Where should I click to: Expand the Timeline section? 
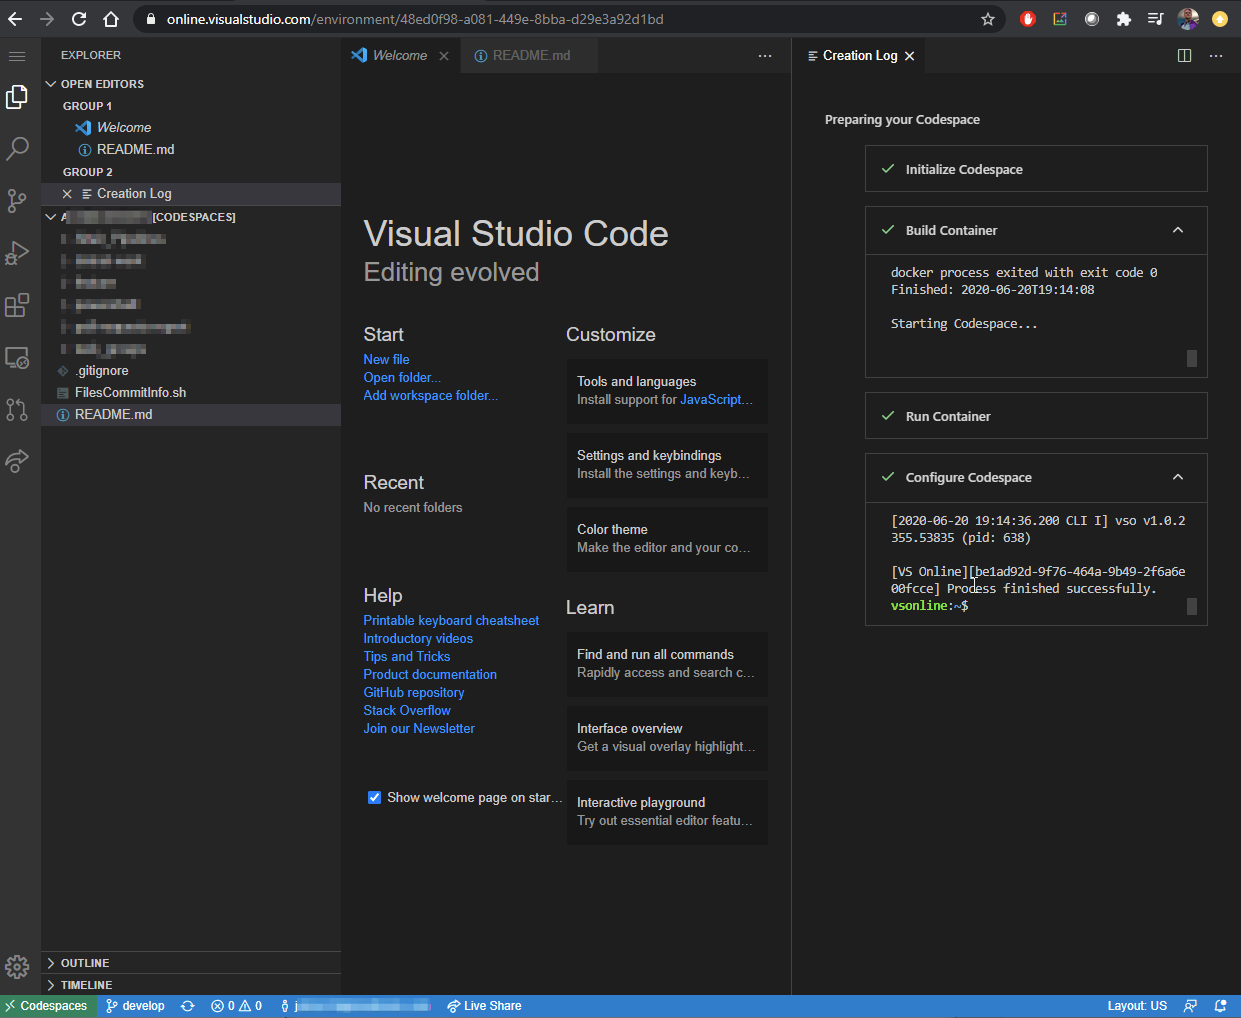click(x=191, y=985)
